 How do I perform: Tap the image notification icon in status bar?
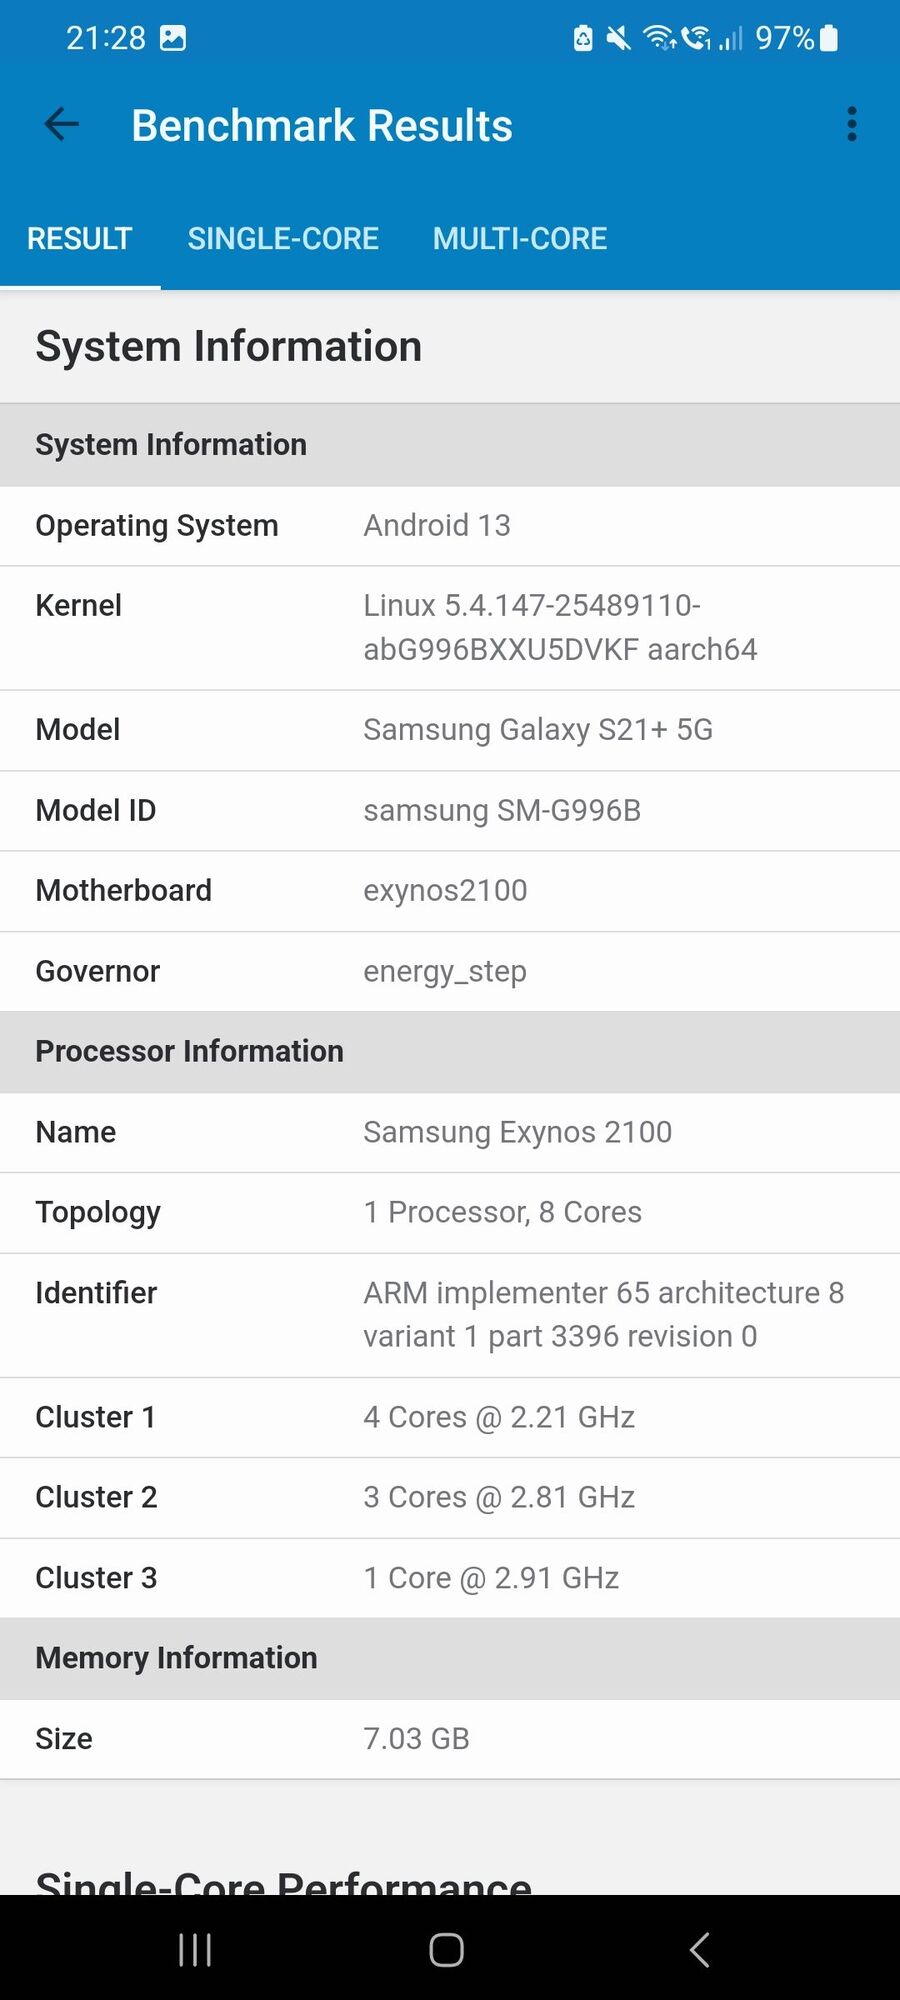(173, 38)
